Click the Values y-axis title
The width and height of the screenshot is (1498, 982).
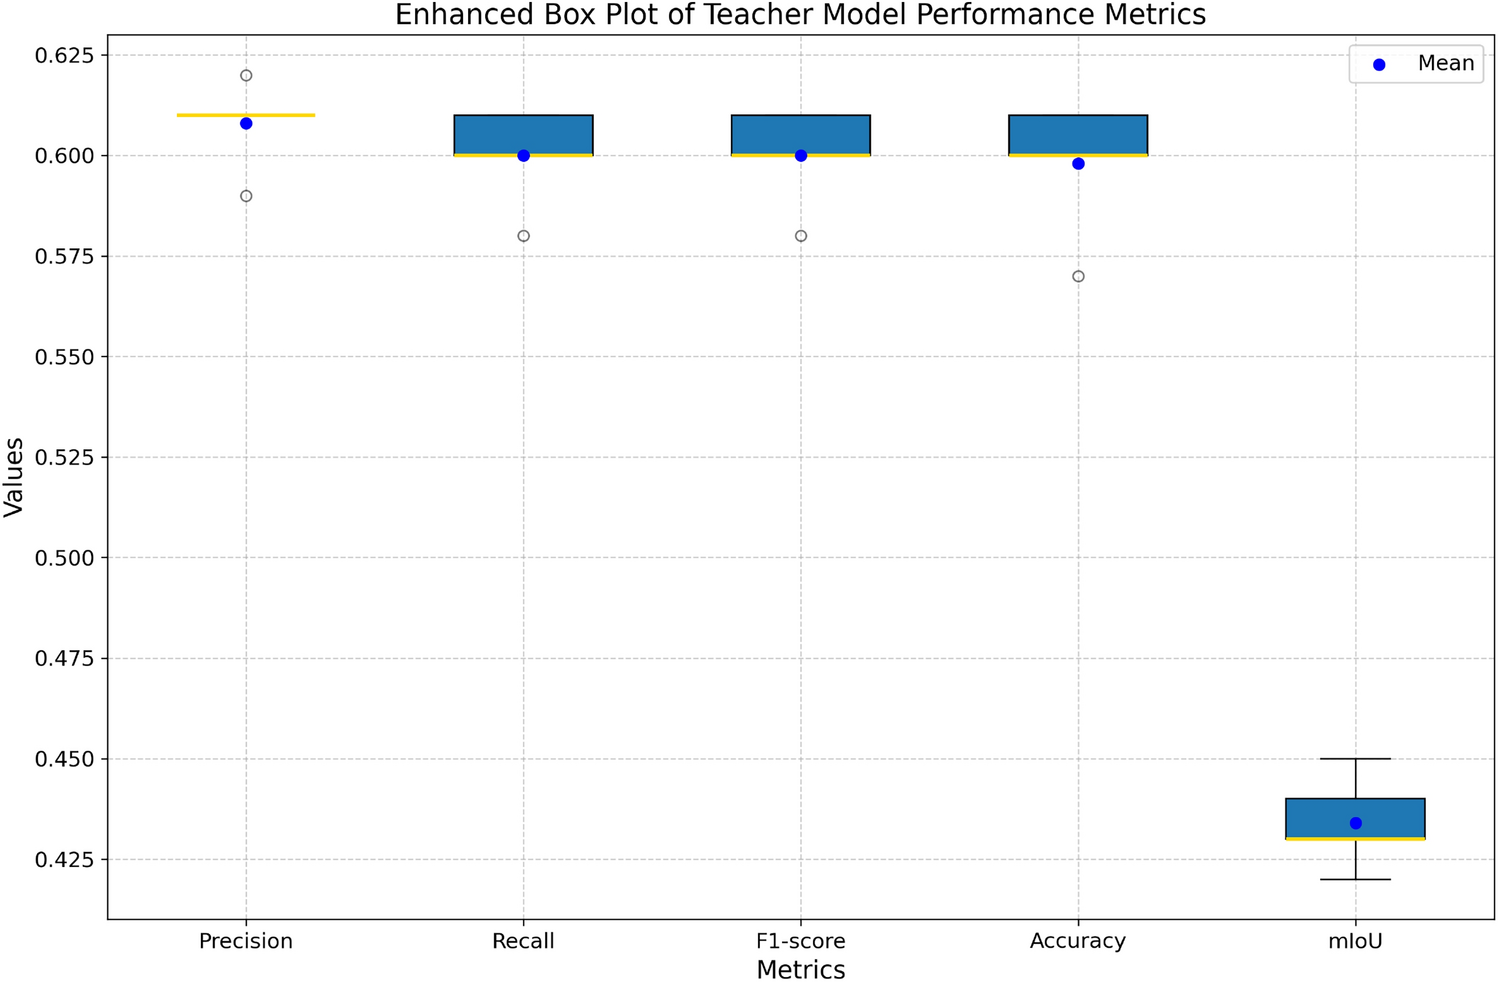click(x=14, y=477)
